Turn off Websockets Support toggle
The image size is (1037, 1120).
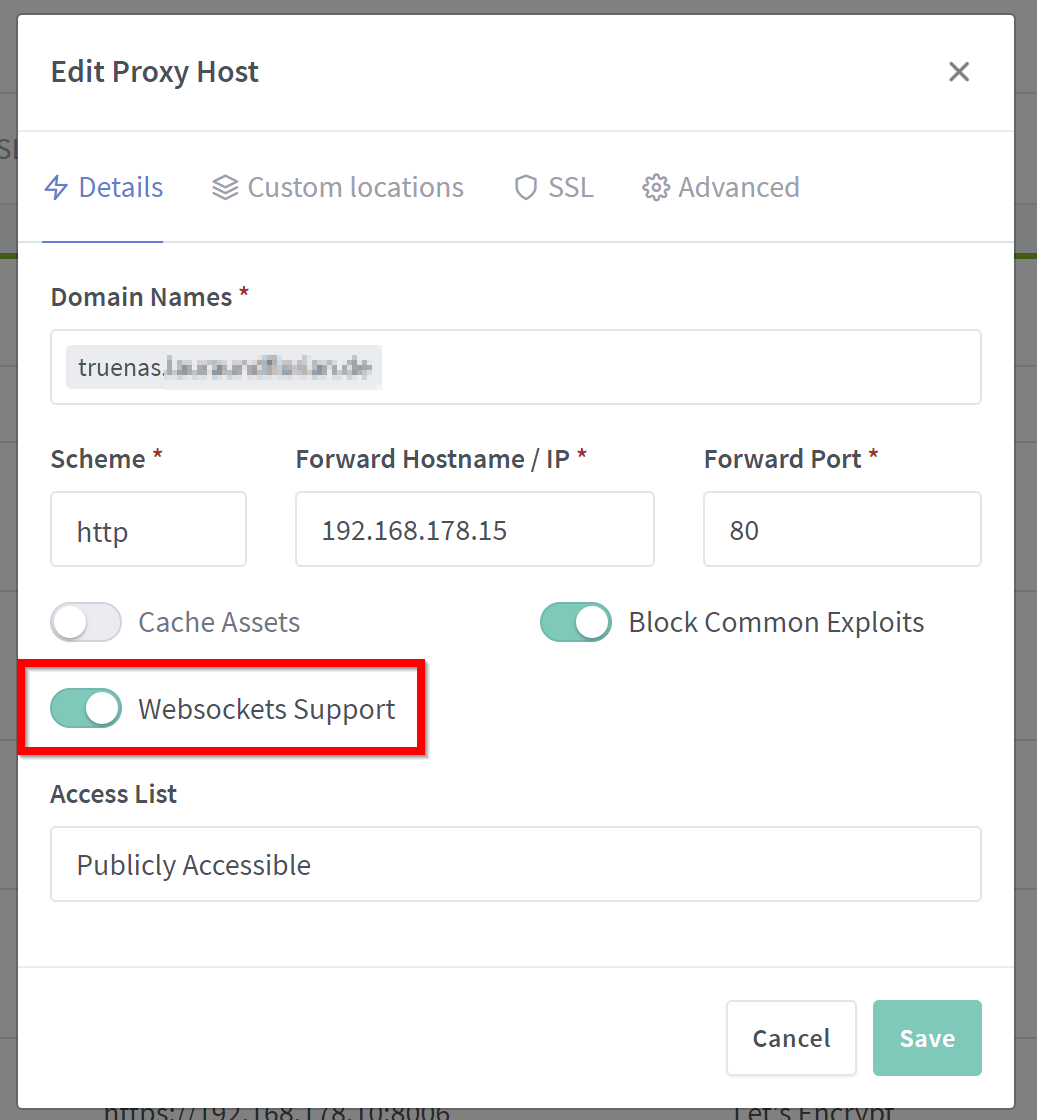click(x=86, y=709)
